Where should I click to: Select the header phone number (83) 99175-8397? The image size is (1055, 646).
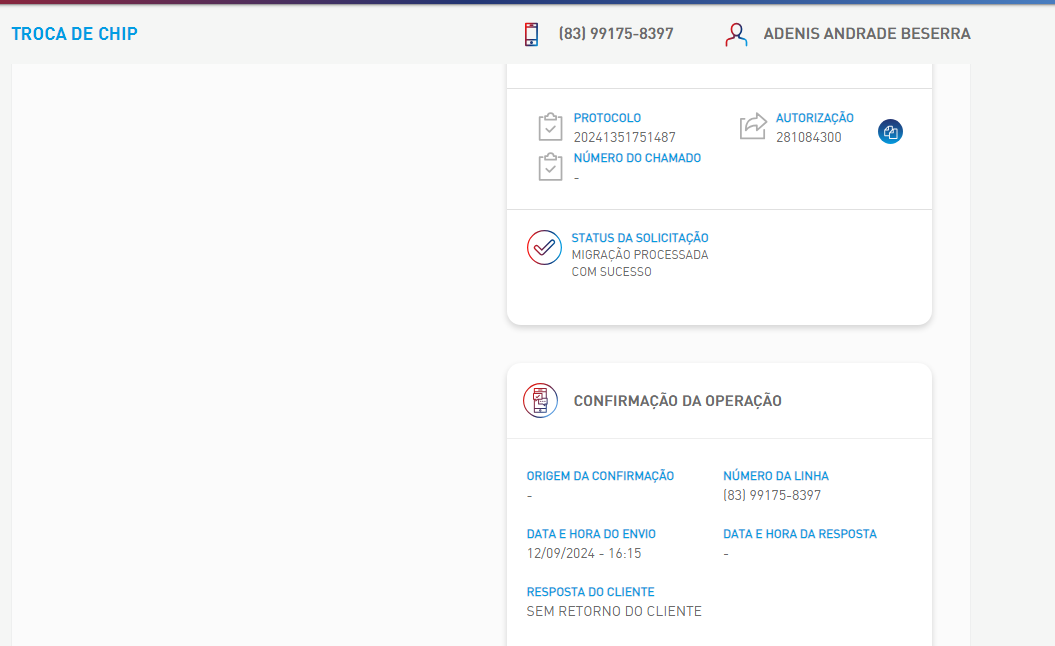pyautogui.click(x=616, y=34)
